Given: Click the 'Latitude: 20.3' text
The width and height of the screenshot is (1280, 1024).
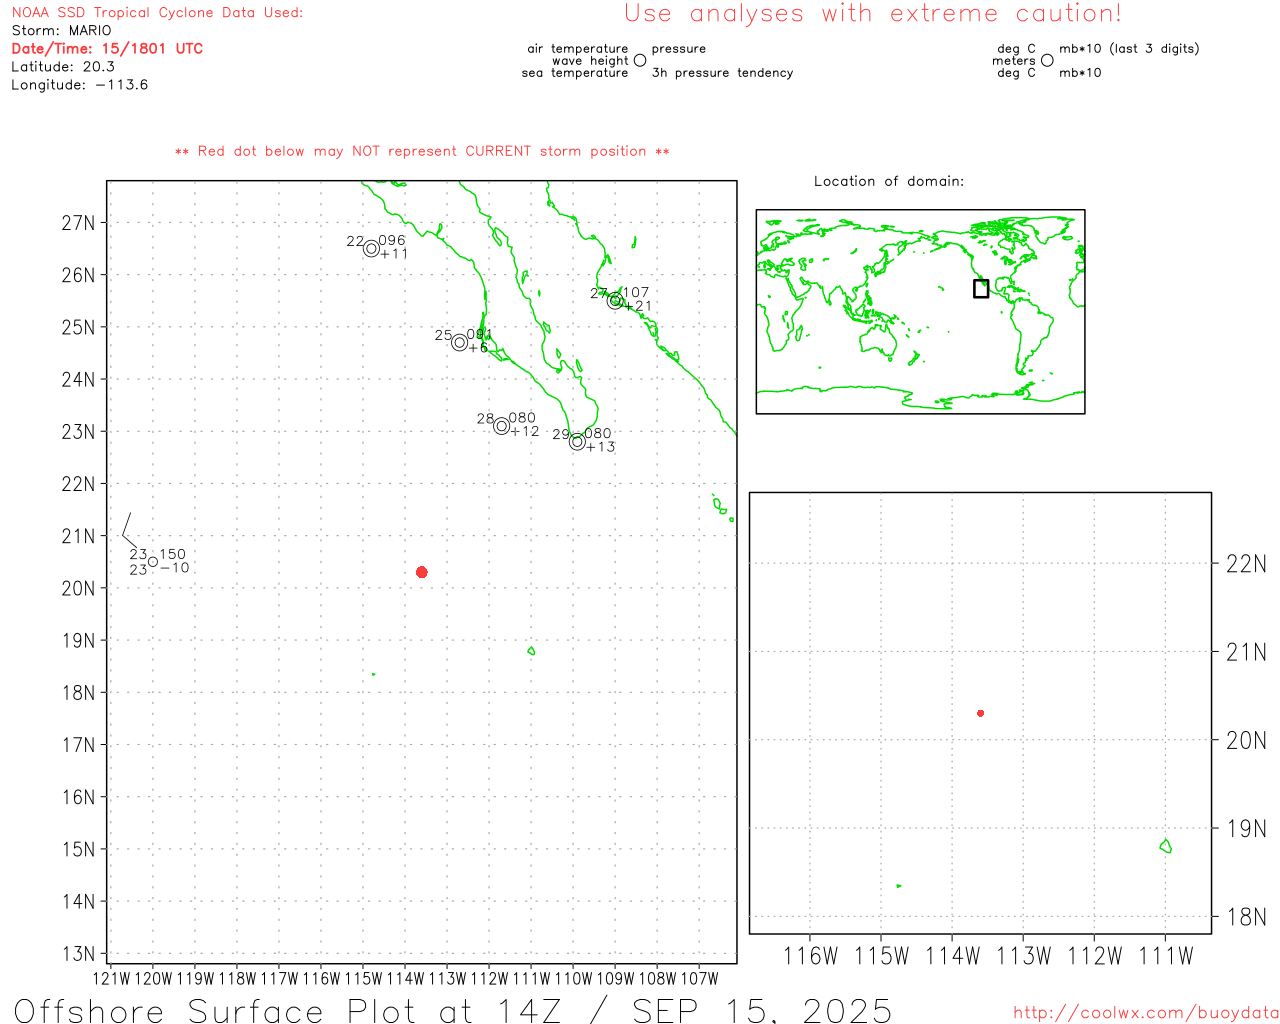Looking at the screenshot, I should 63,66.
